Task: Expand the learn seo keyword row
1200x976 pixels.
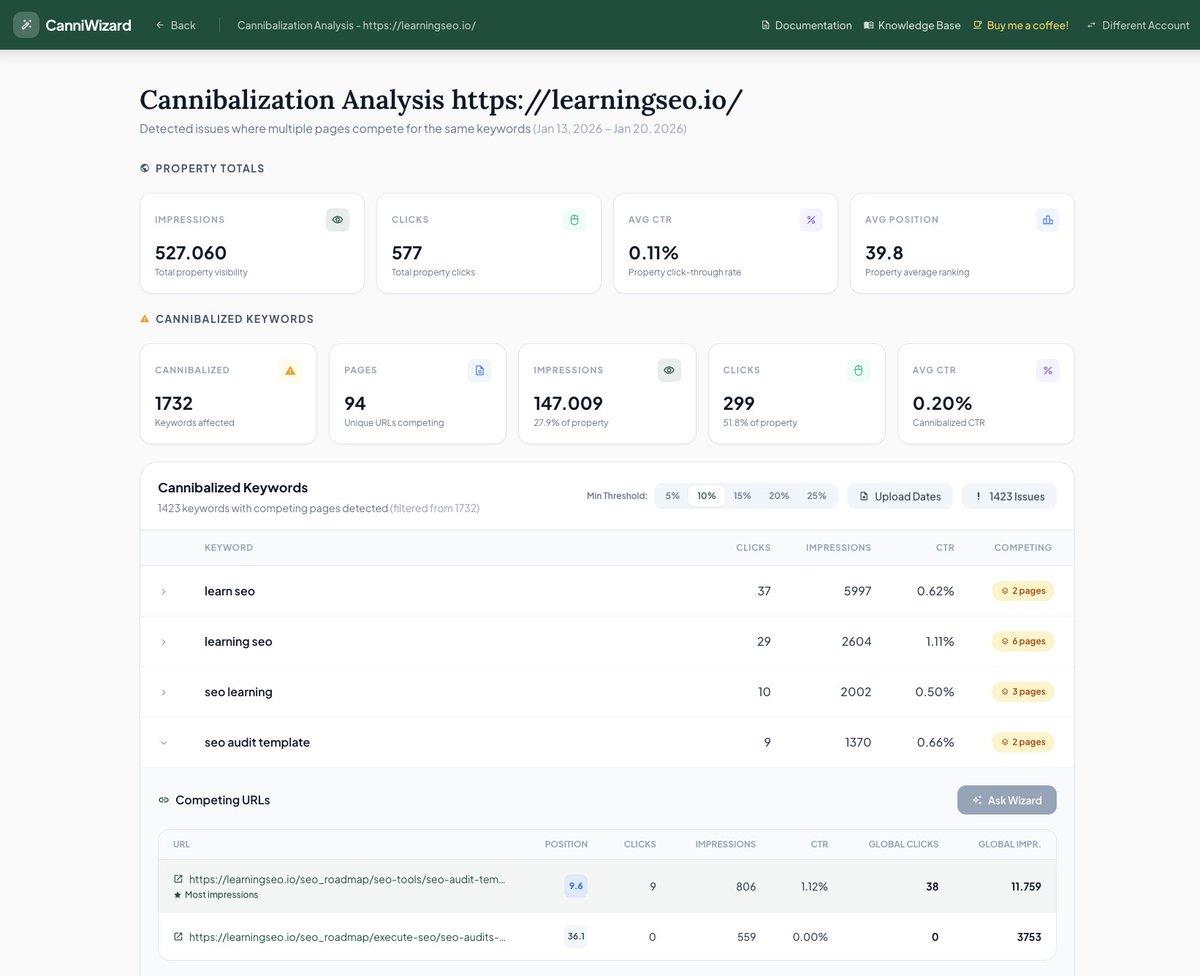Action: point(163,591)
